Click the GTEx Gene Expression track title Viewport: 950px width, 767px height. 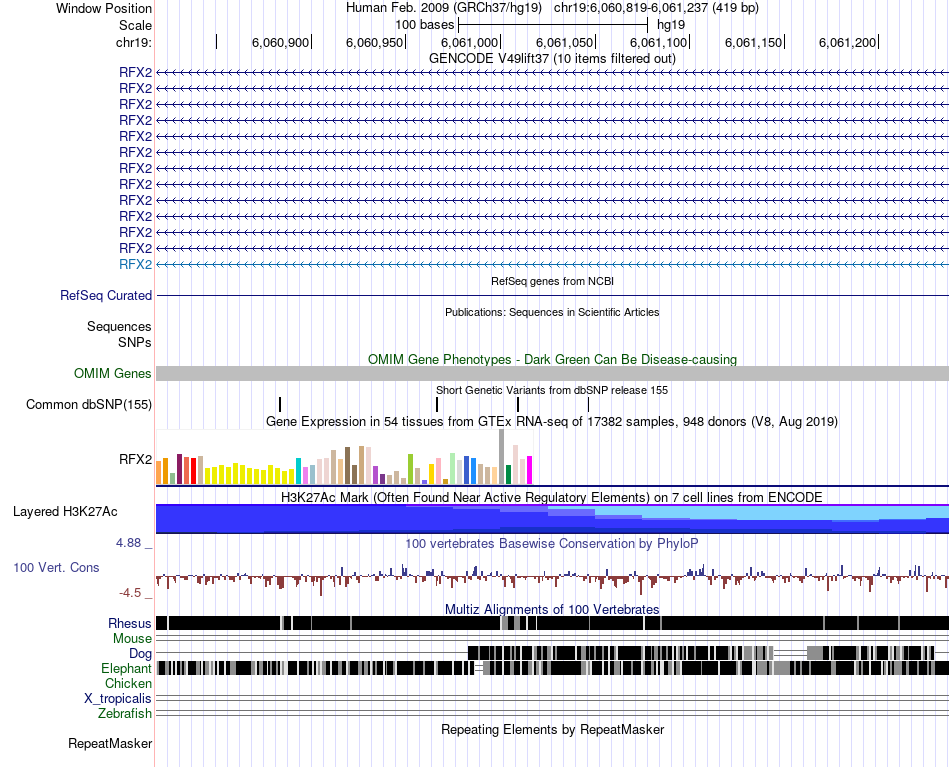click(552, 421)
